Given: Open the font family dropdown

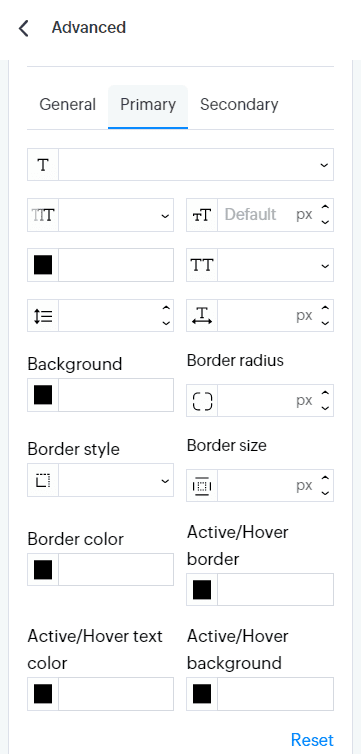Looking at the screenshot, I should pyautogui.click(x=196, y=165).
